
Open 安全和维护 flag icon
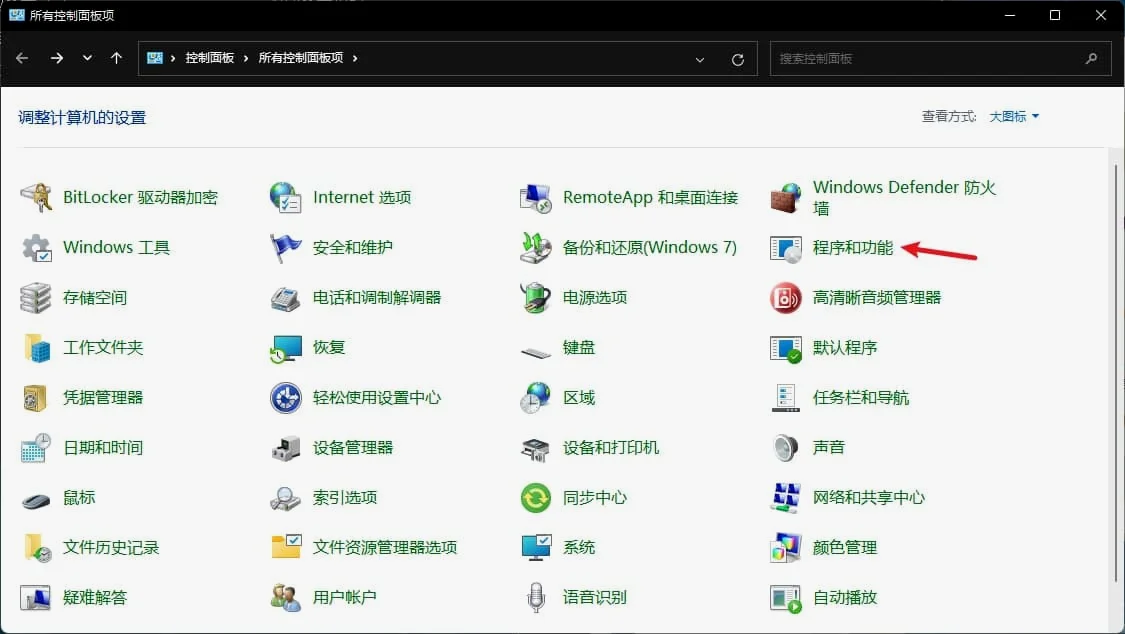[x=286, y=247]
